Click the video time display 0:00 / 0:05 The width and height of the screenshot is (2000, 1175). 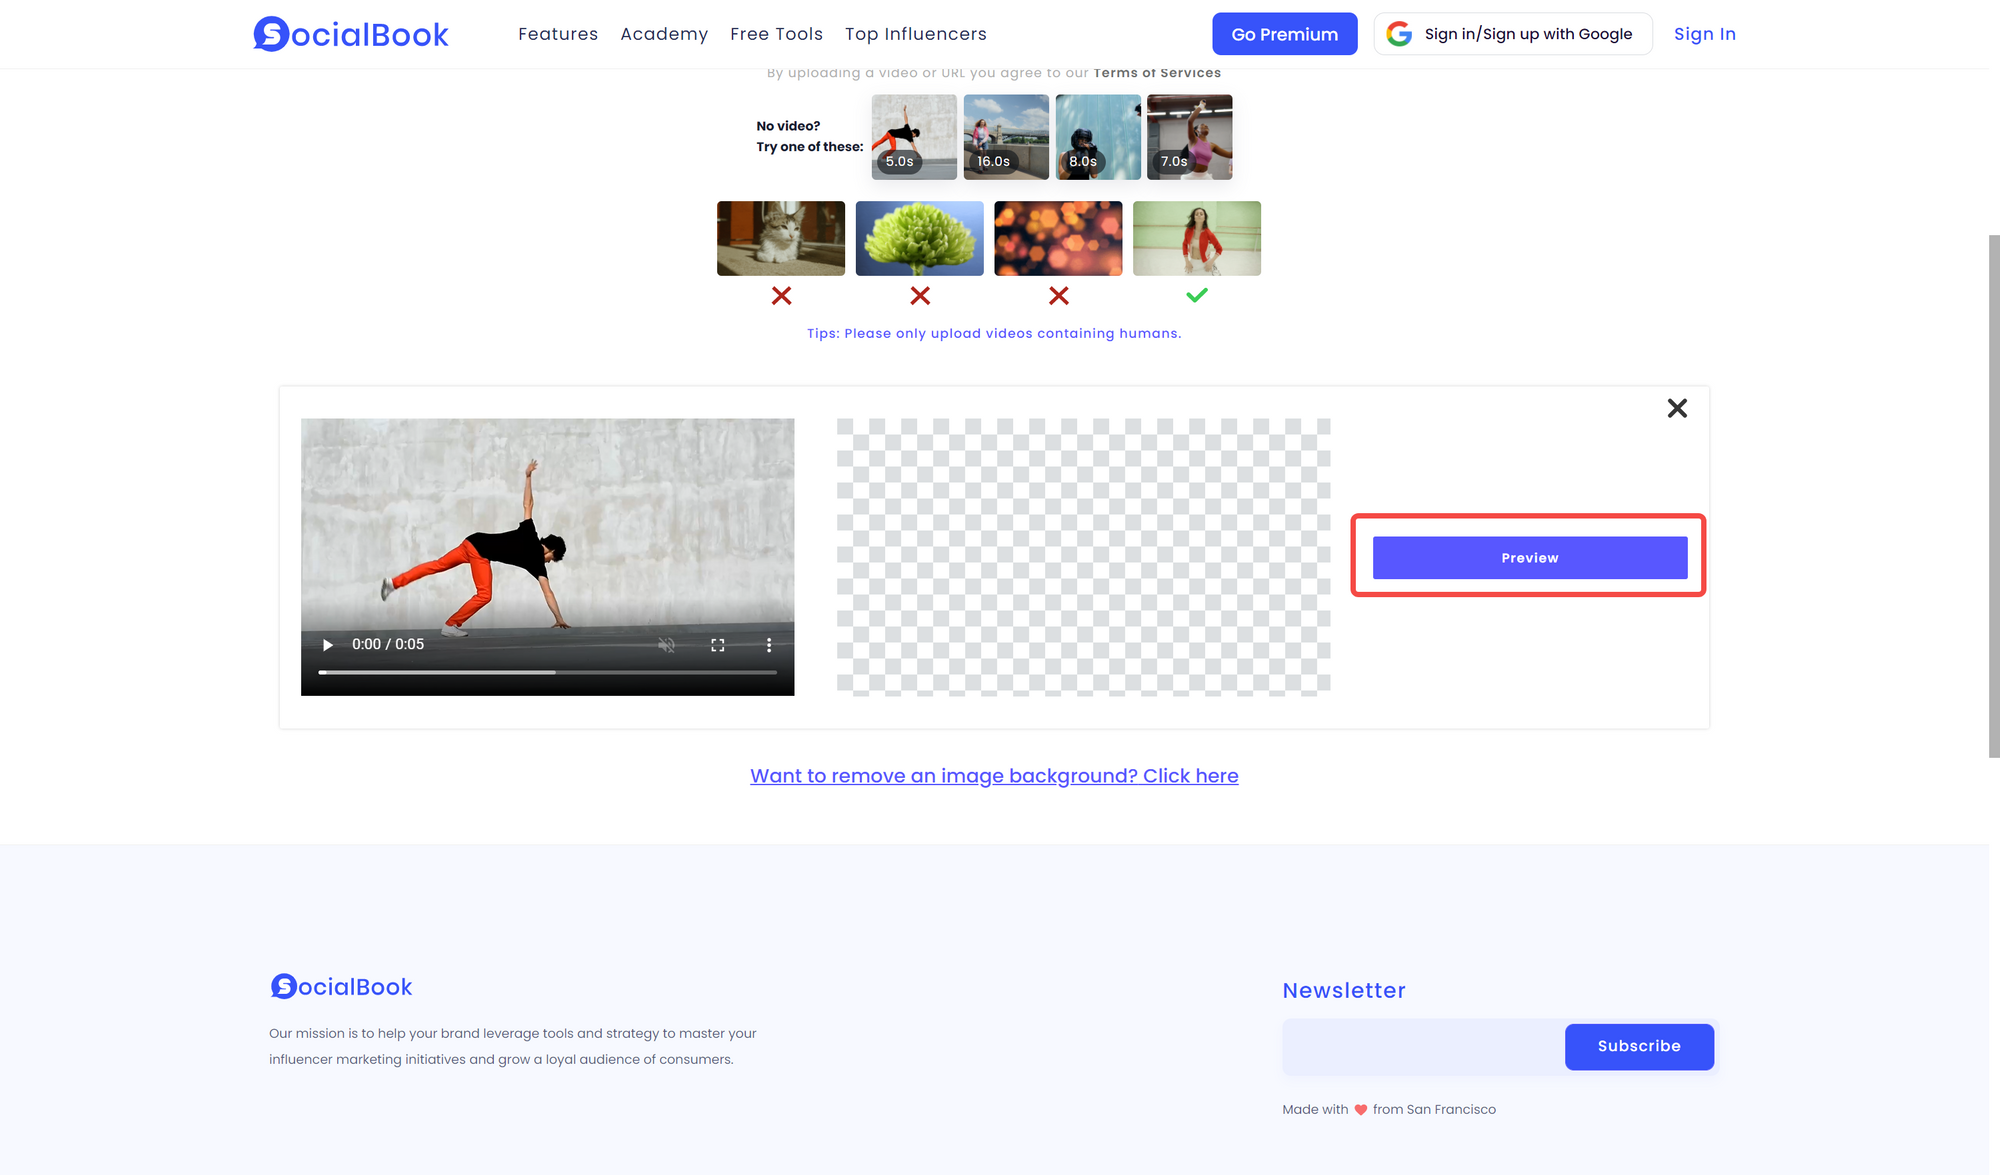pyautogui.click(x=388, y=645)
